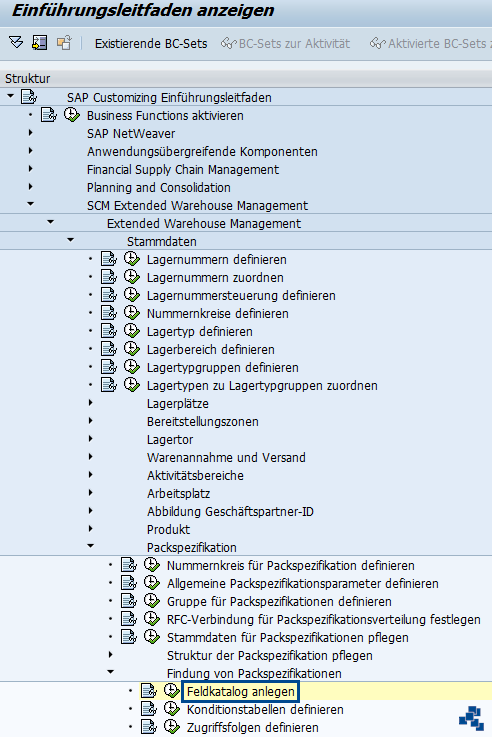
Task: Select Stammdaten für Packspezifikationen pflegen entry
Action: [x=288, y=638]
